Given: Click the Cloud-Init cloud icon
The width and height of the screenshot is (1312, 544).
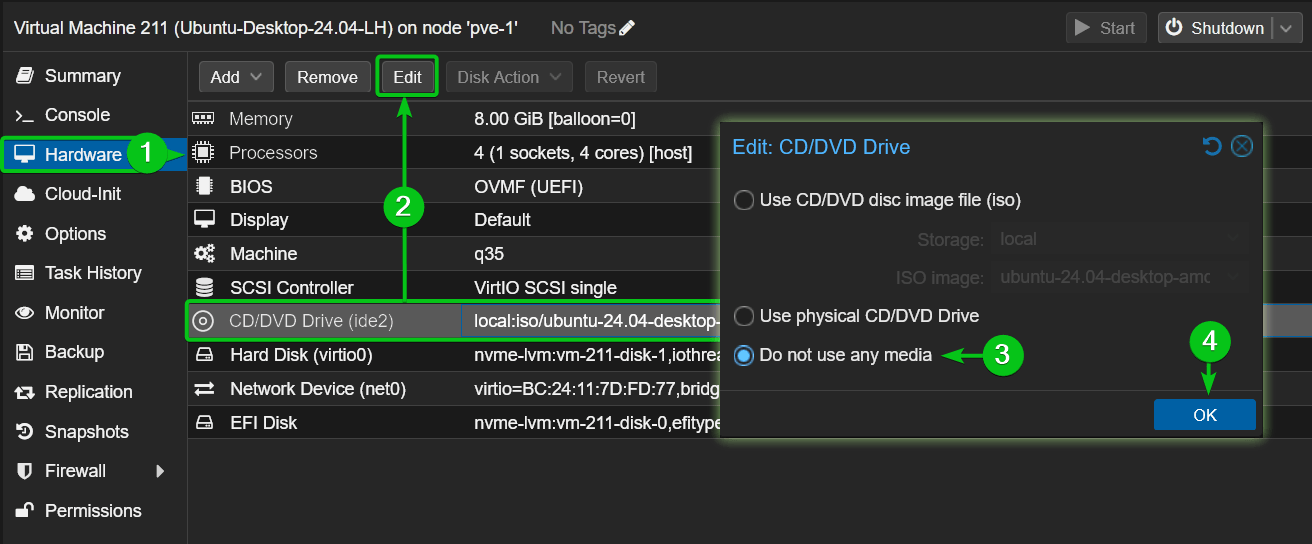Looking at the screenshot, I should tap(25, 194).
